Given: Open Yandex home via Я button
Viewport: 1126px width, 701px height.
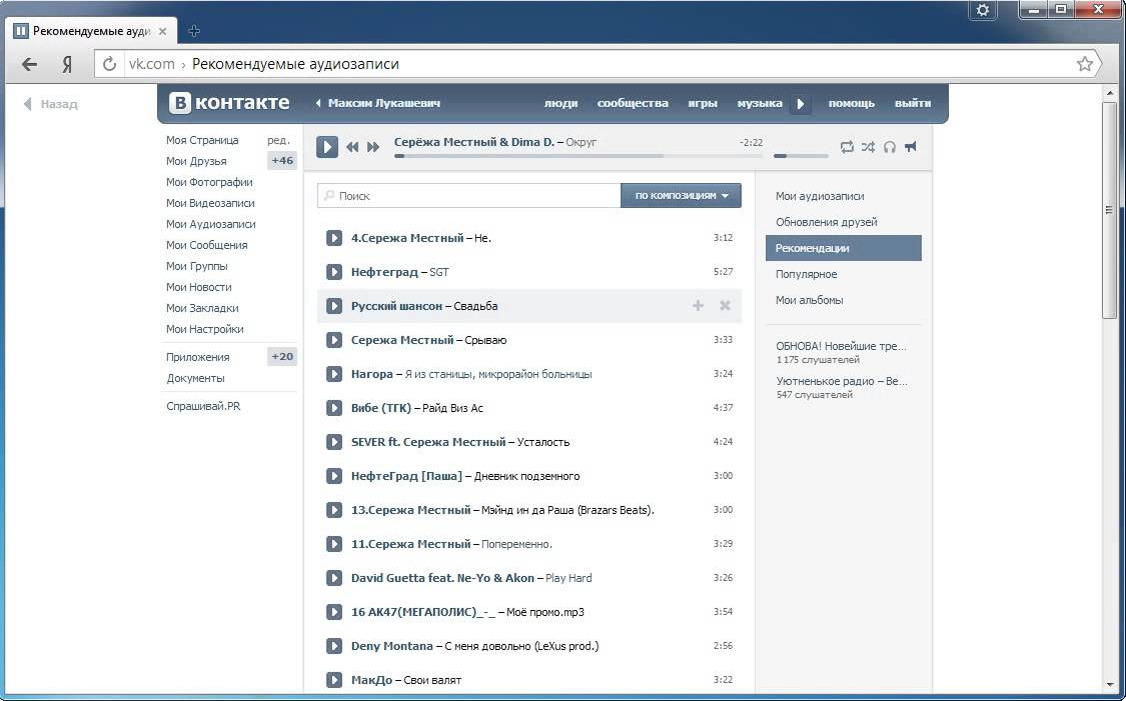Looking at the screenshot, I should [x=67, y=64].
